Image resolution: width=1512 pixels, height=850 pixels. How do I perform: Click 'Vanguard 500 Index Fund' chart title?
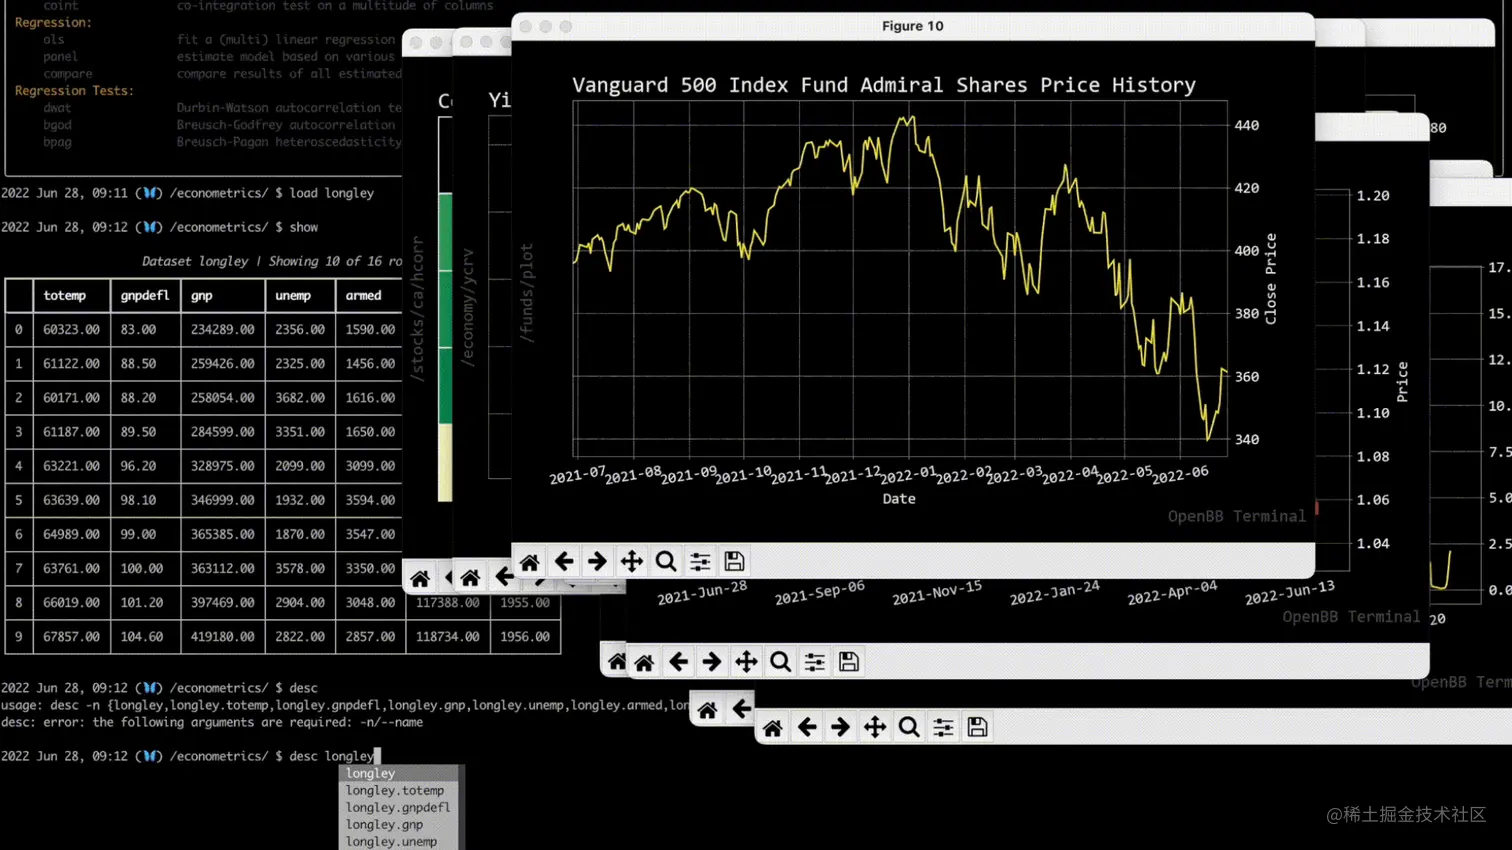pyautogui.click(x=884, y=85)
